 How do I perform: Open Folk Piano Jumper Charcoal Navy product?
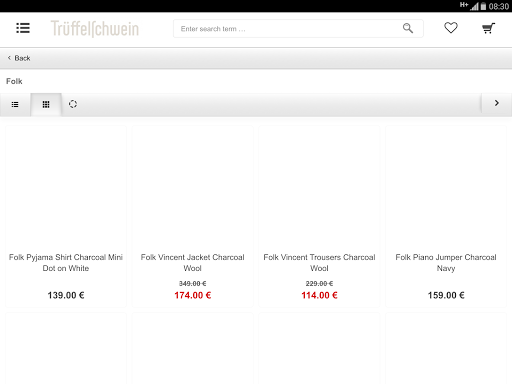tap(446, 263)
